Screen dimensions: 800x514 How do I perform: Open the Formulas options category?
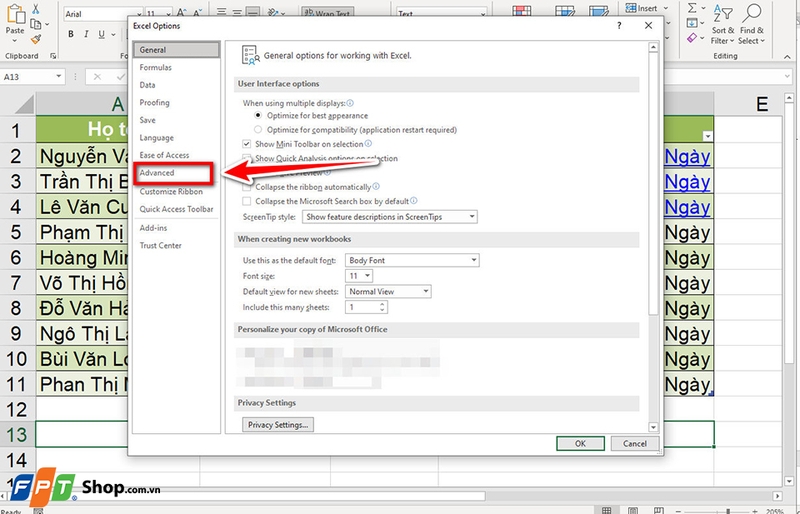pos(156,67)
